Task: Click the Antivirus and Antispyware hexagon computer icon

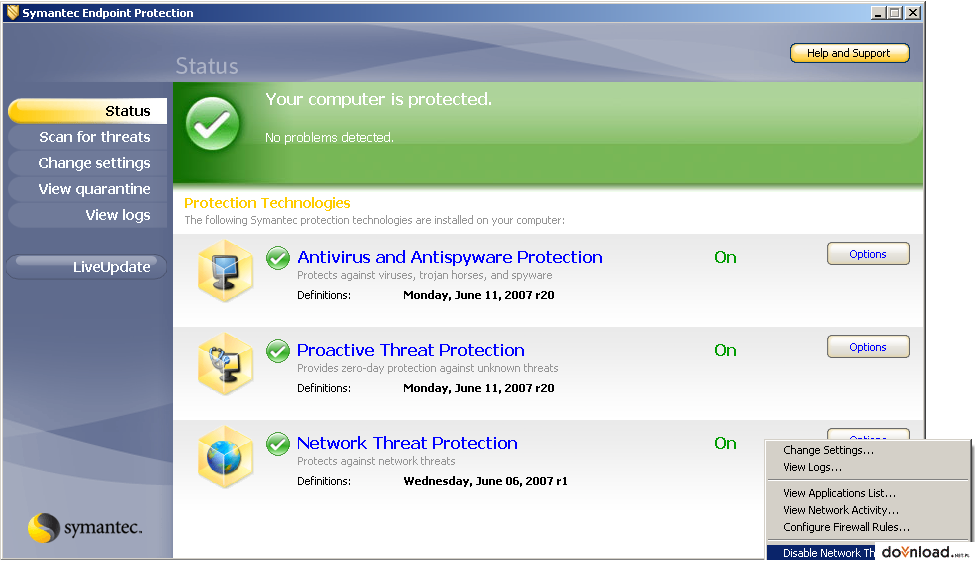Action: tap(225, 271)
